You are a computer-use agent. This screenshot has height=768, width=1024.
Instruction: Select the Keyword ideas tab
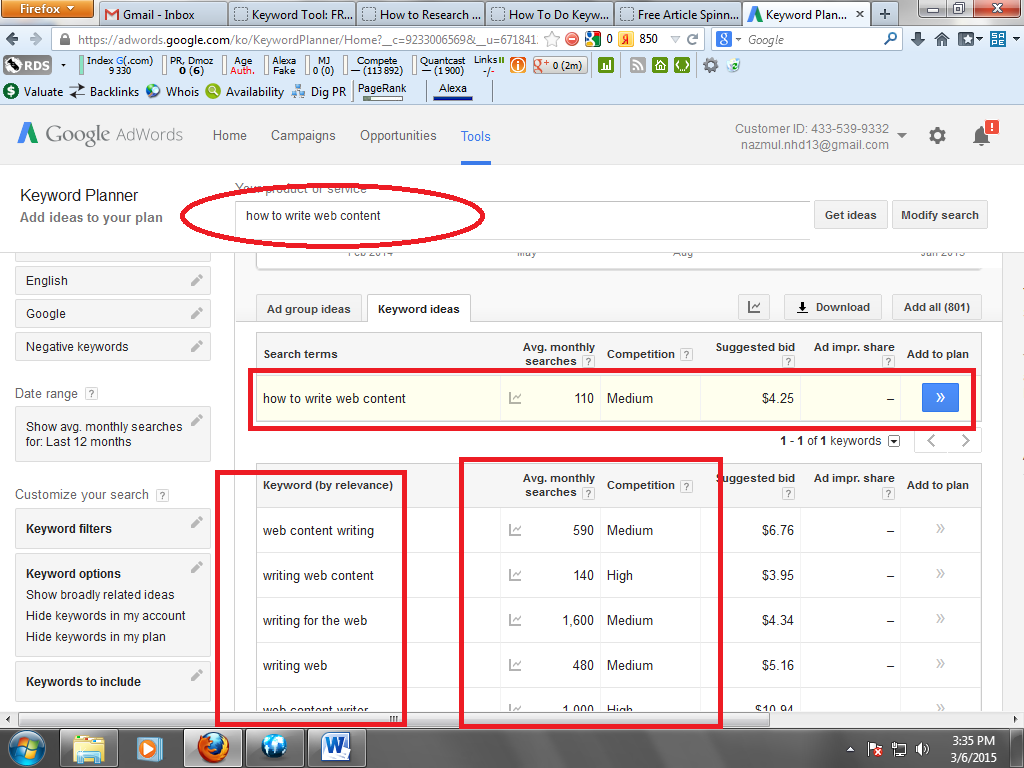(419, 309)
